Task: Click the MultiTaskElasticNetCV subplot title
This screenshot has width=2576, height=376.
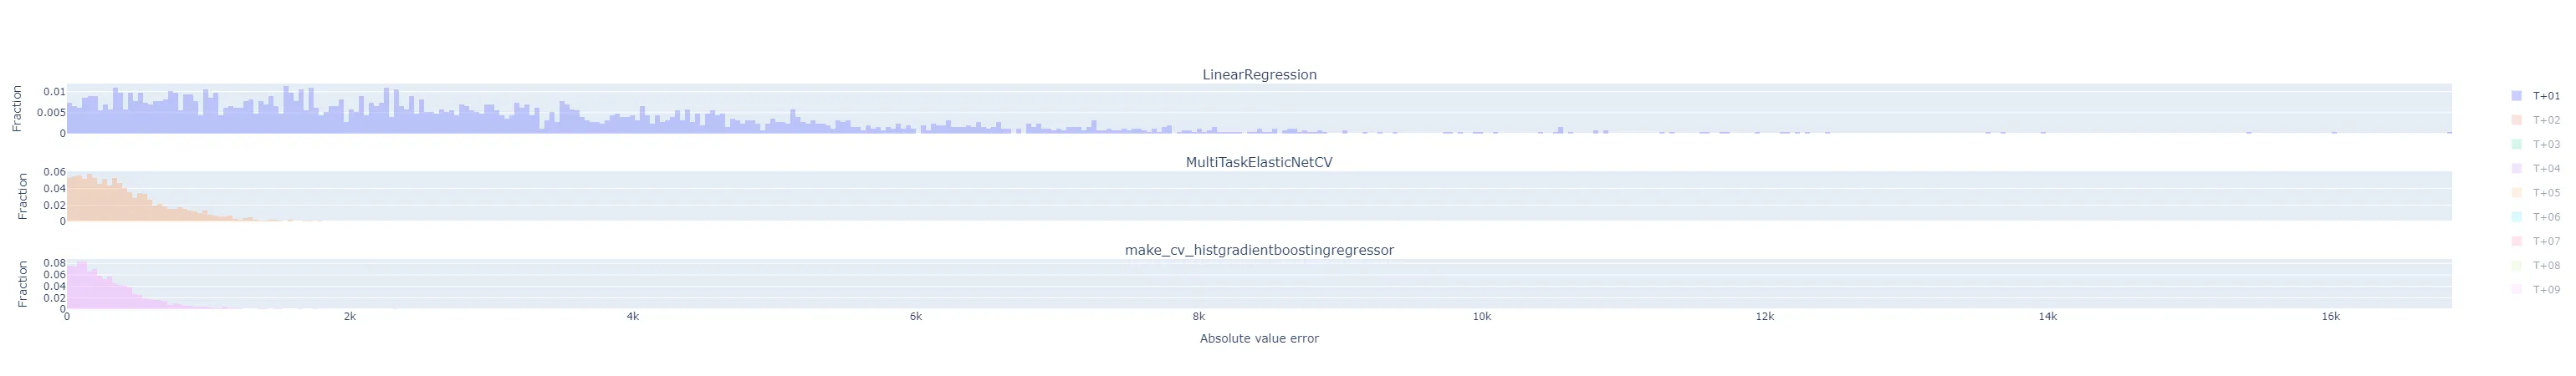Action: 1259,162
